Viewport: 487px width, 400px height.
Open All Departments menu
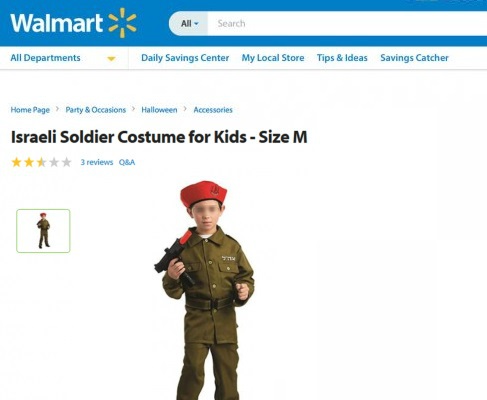(45, 58)
